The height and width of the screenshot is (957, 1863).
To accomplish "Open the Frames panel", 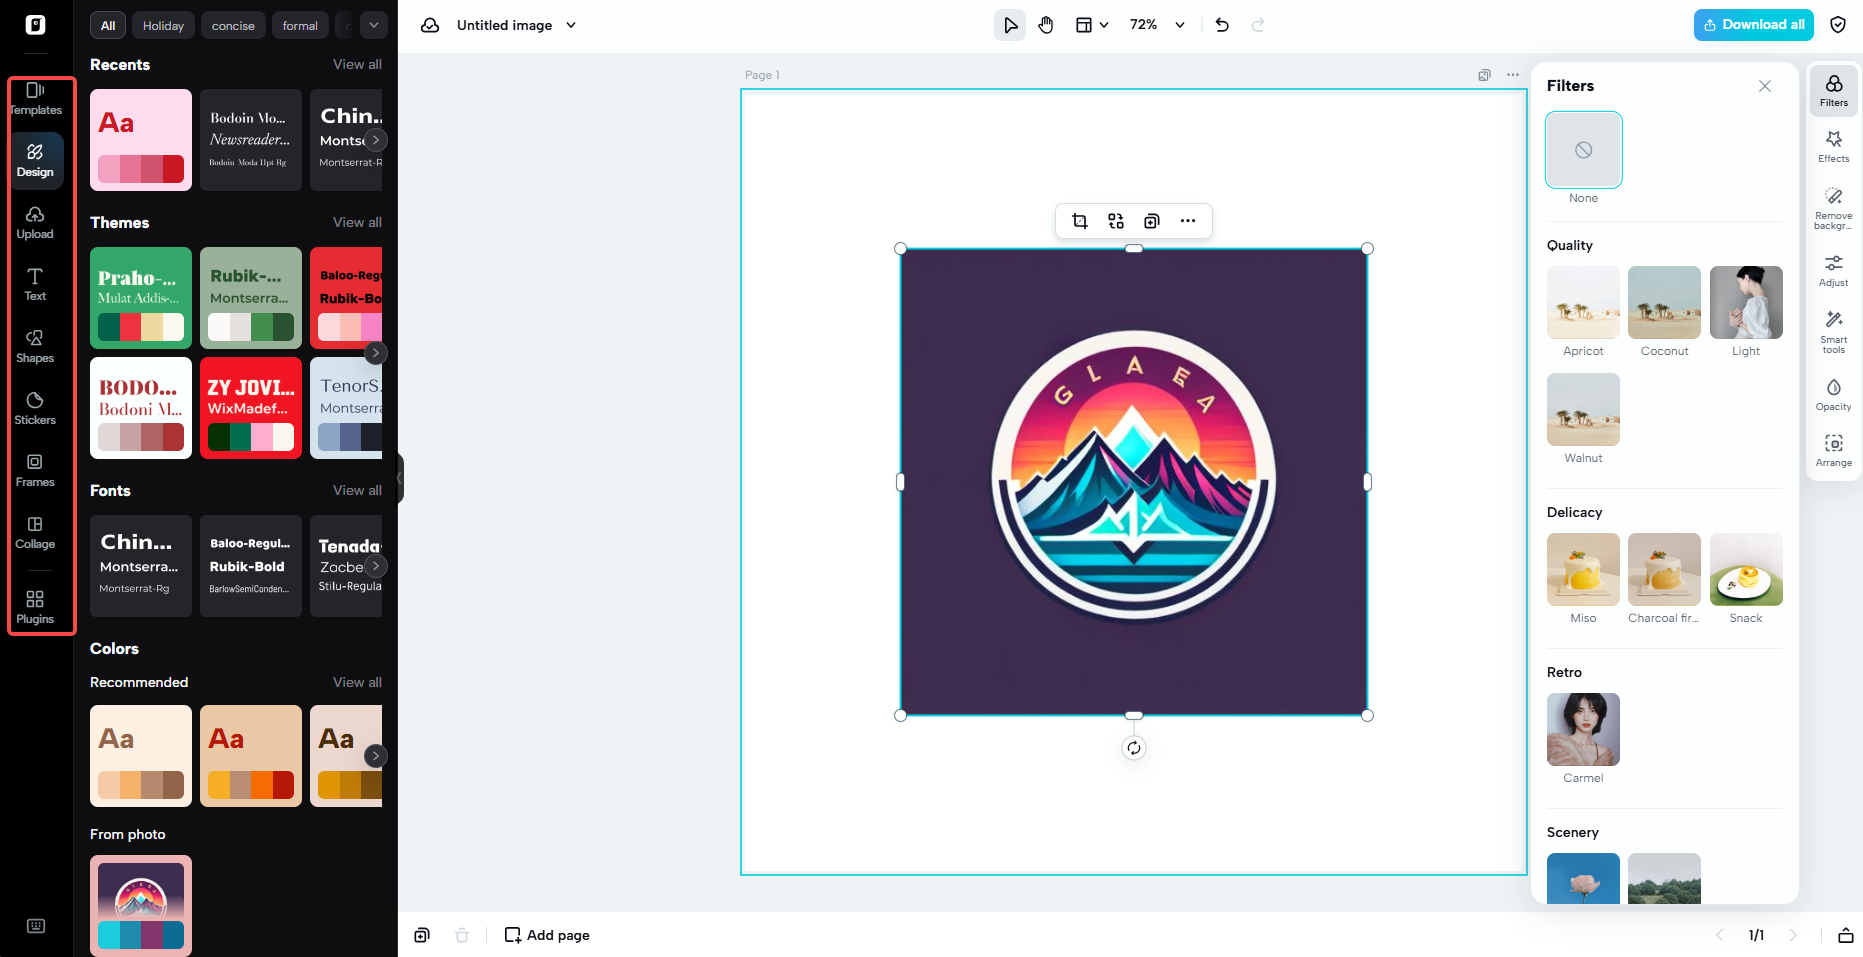I will coord(35,471).
